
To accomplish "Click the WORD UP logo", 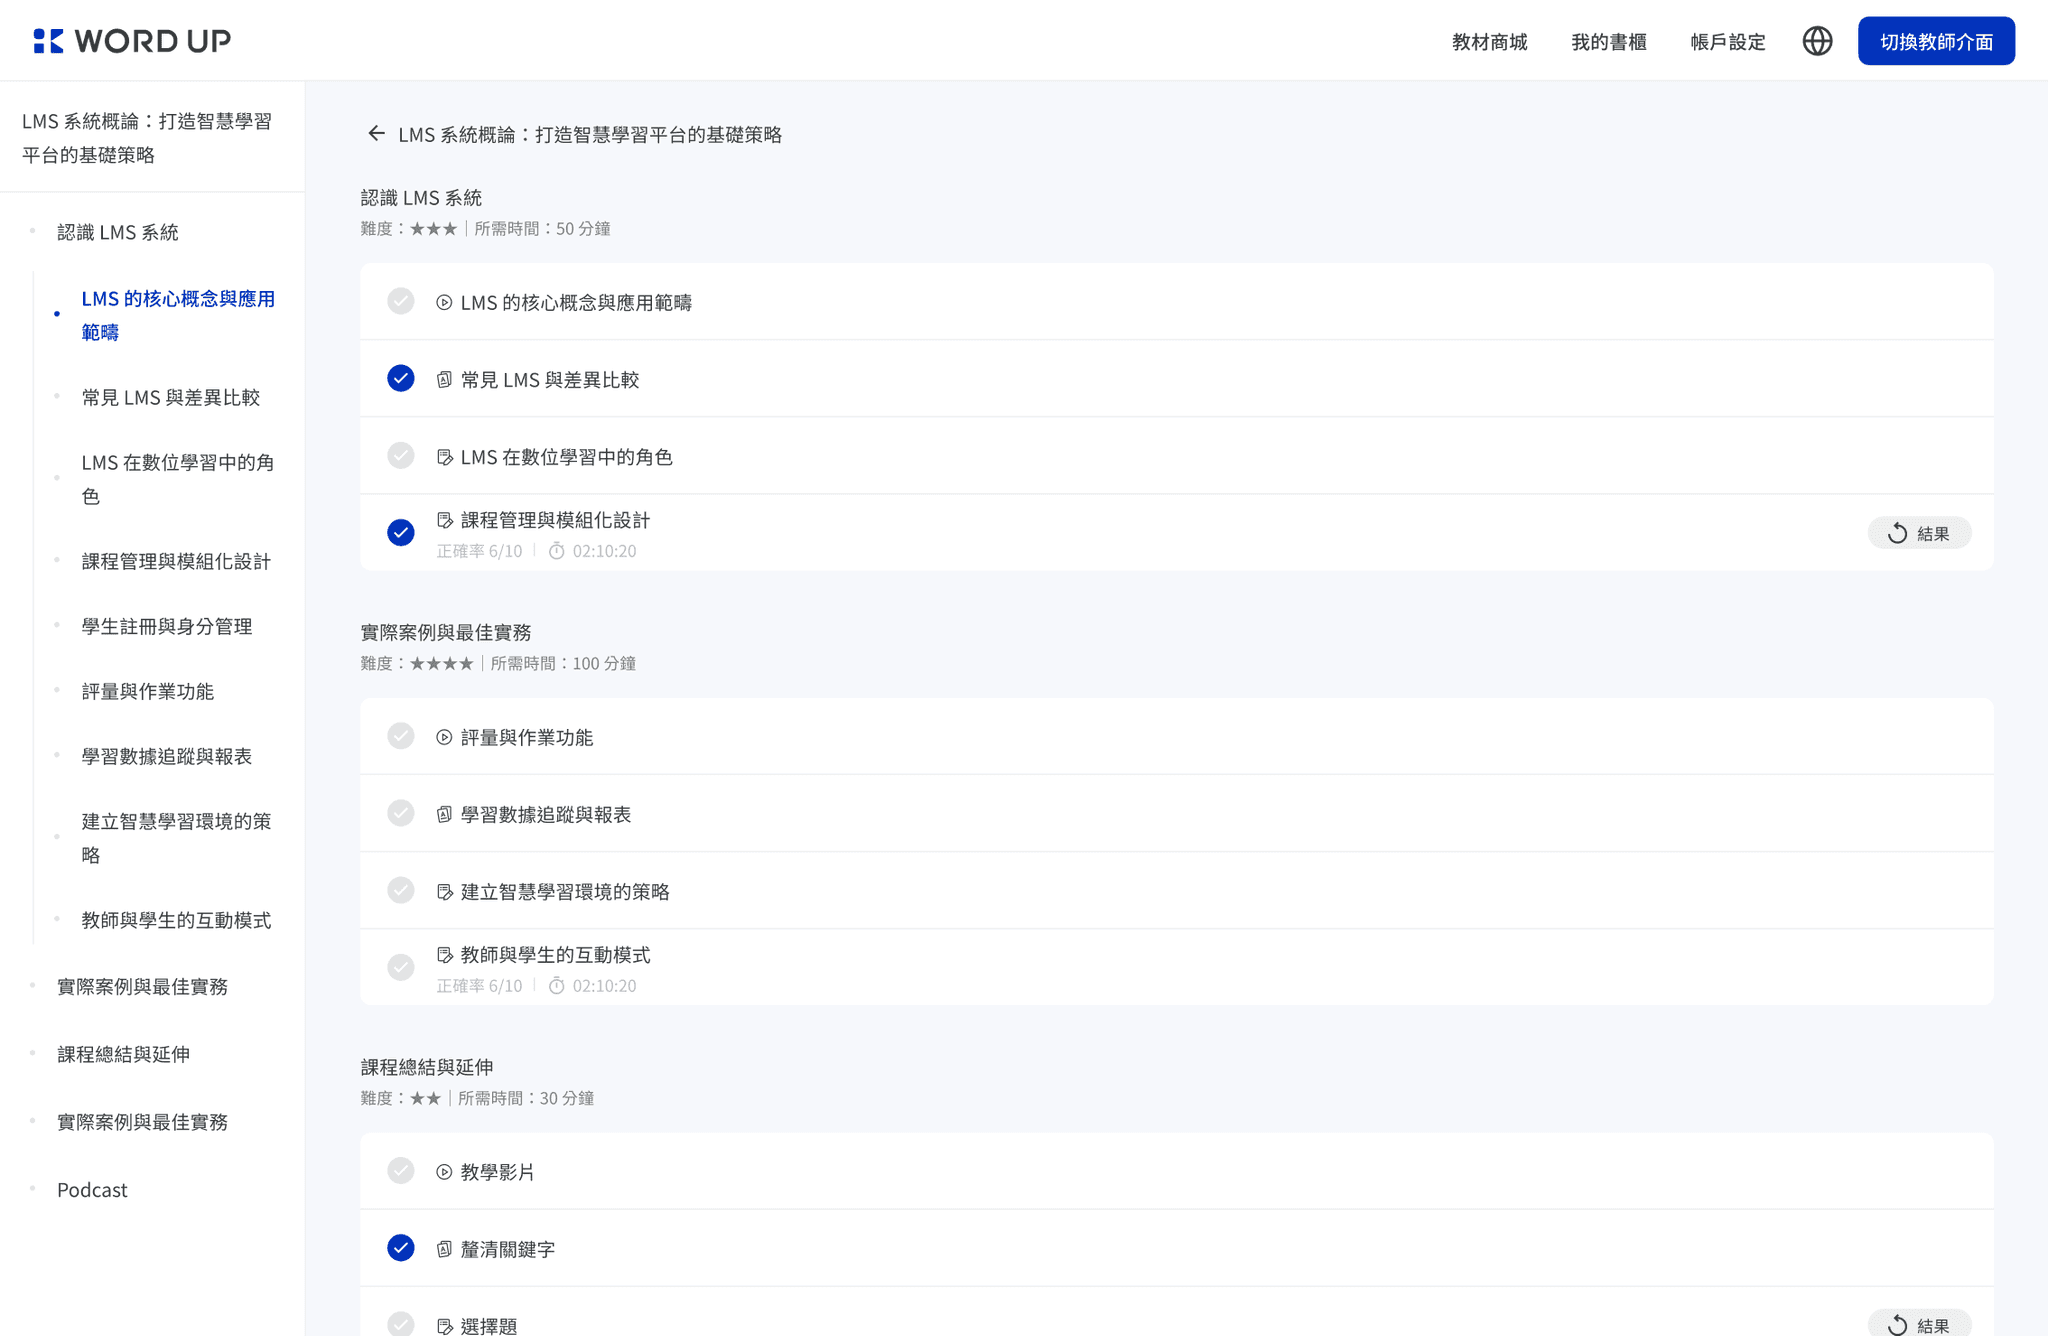I will (132, 41).
